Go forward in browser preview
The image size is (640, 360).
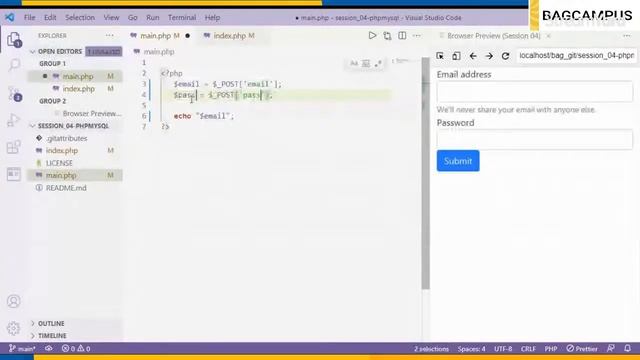pyautogui.click(x=489, y=56)
